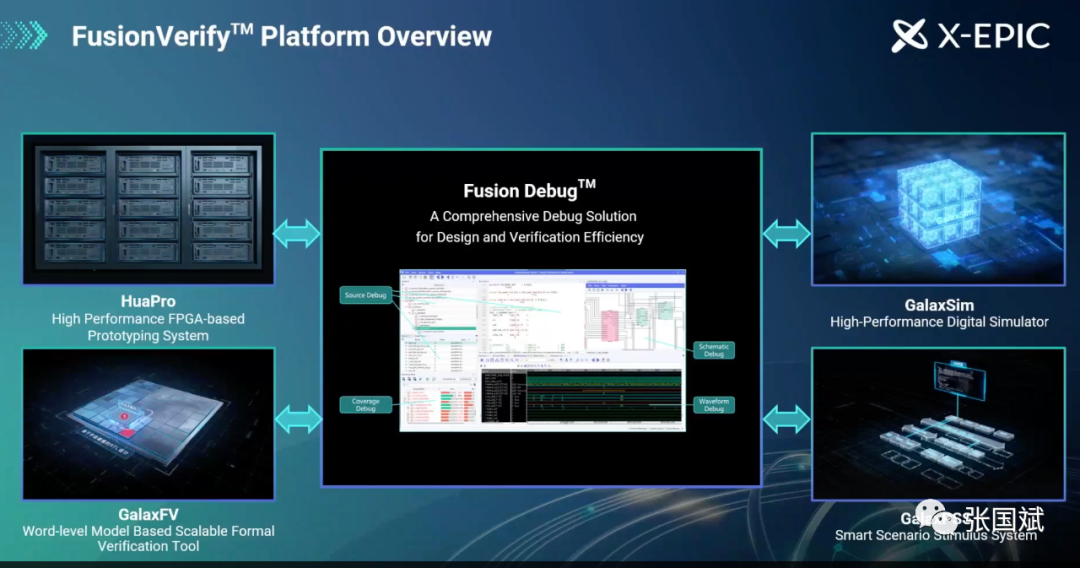Click the Waveform Debug label

pos(714,405)
